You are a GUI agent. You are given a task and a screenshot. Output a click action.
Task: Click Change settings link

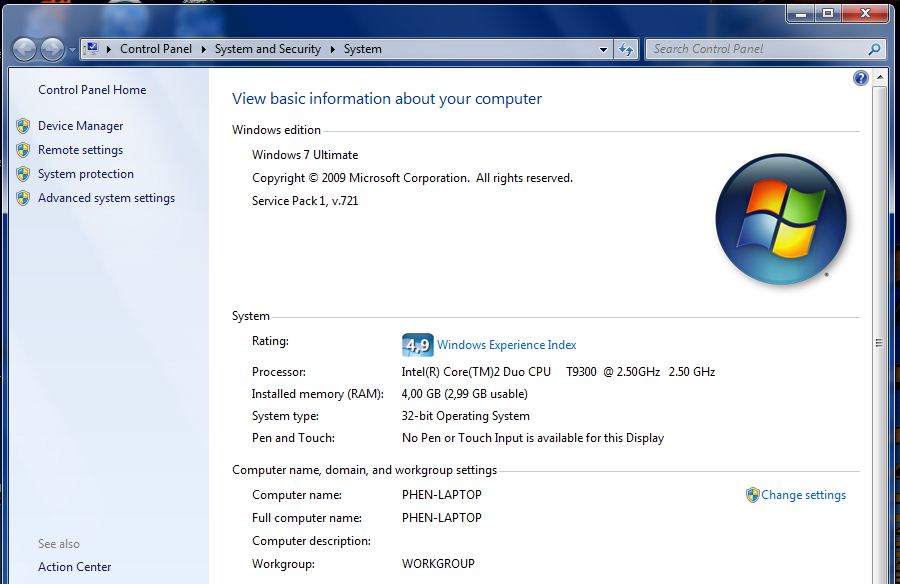coord(803,495)
